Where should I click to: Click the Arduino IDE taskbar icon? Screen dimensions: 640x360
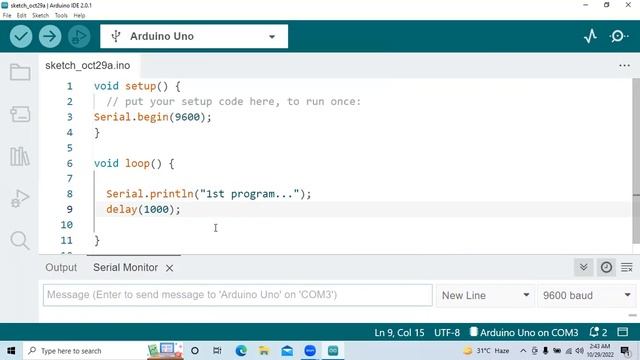click(x=333, y=351)
